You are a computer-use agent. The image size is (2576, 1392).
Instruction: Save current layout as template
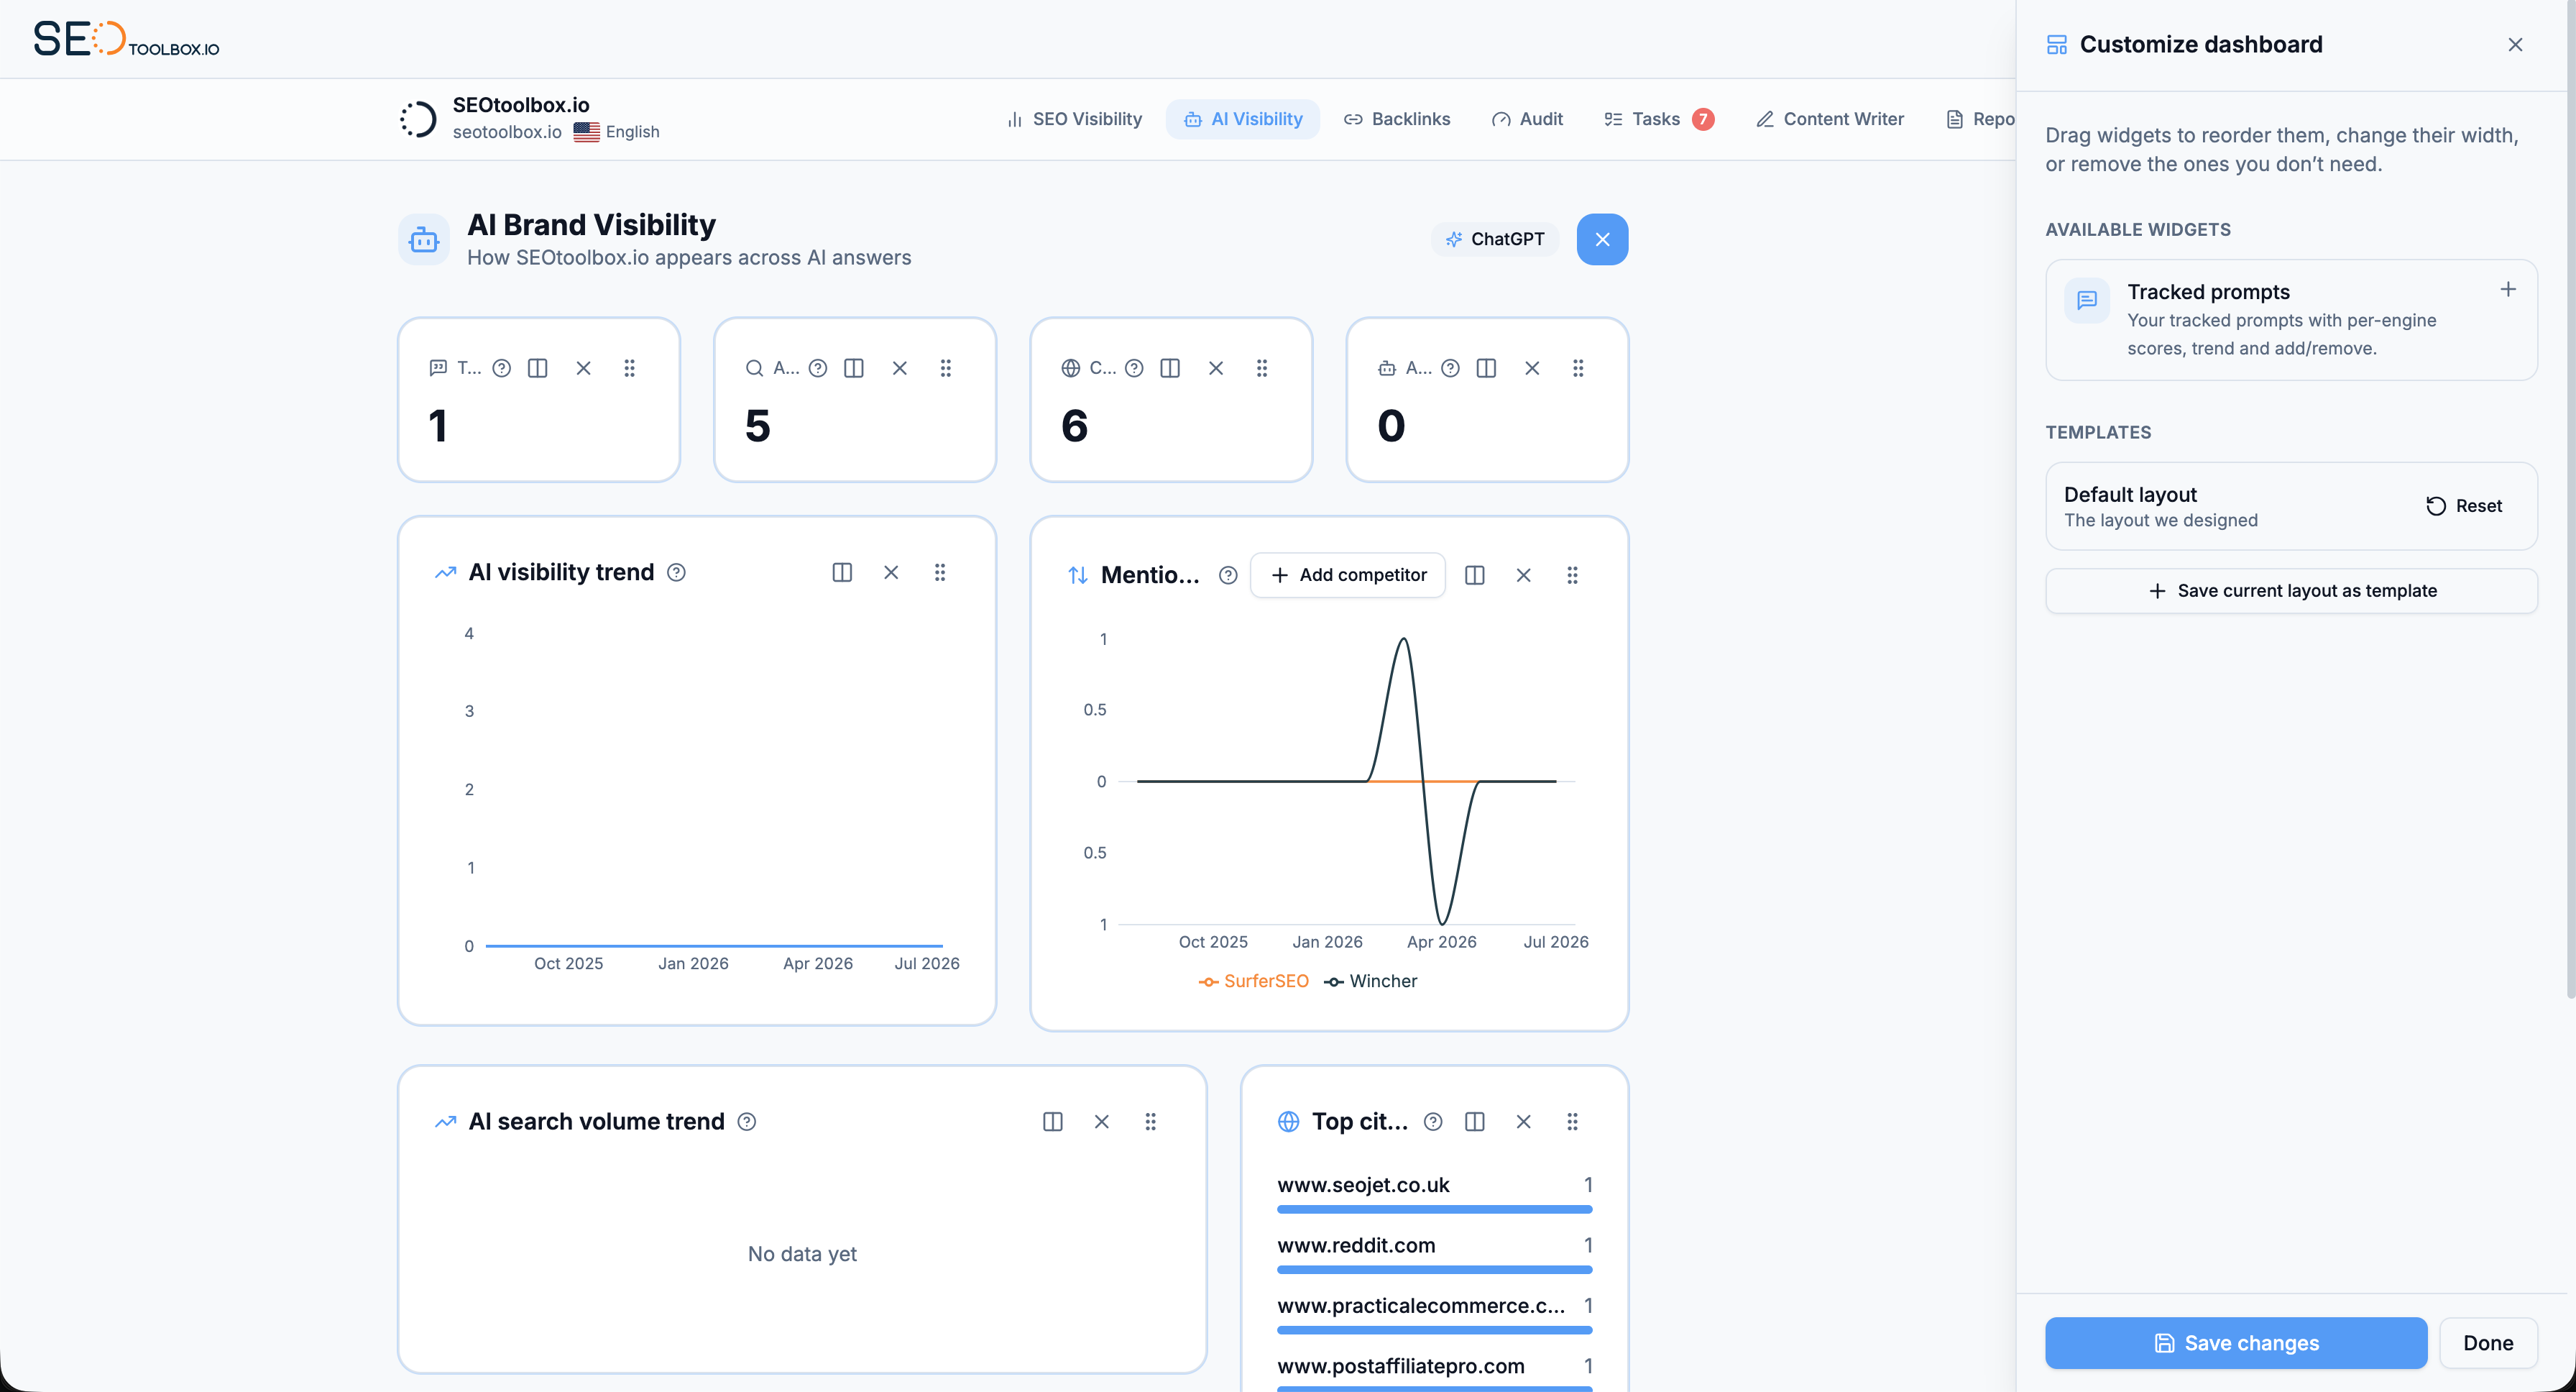pos(2291,591)
